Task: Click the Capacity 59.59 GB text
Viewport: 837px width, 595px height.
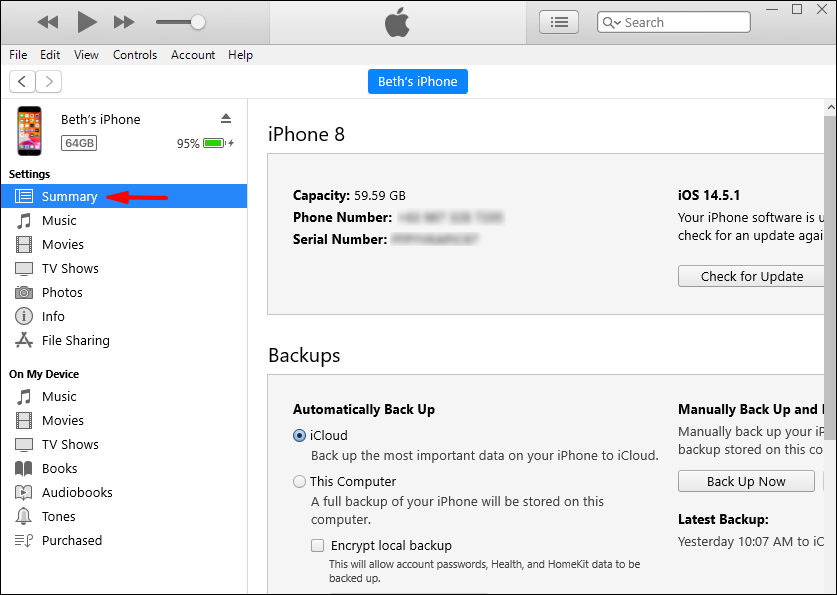Action: tap(349, 195)
